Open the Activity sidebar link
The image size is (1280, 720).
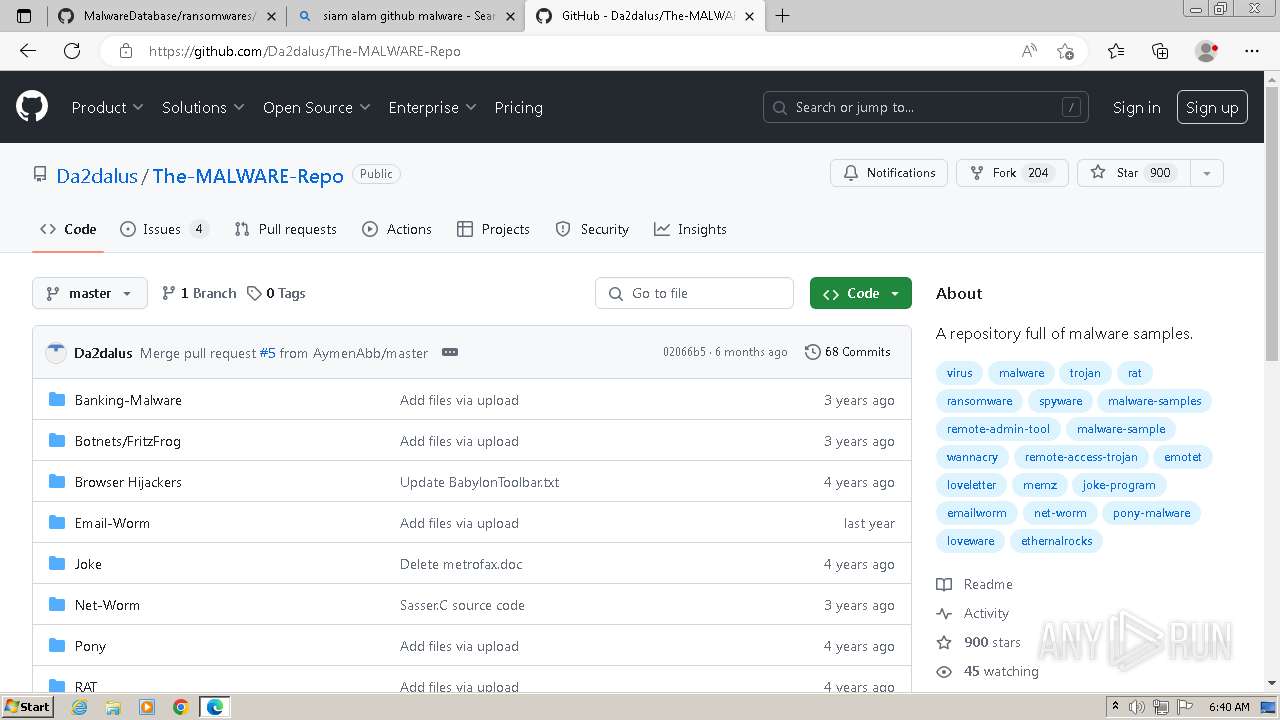[973, 613]
